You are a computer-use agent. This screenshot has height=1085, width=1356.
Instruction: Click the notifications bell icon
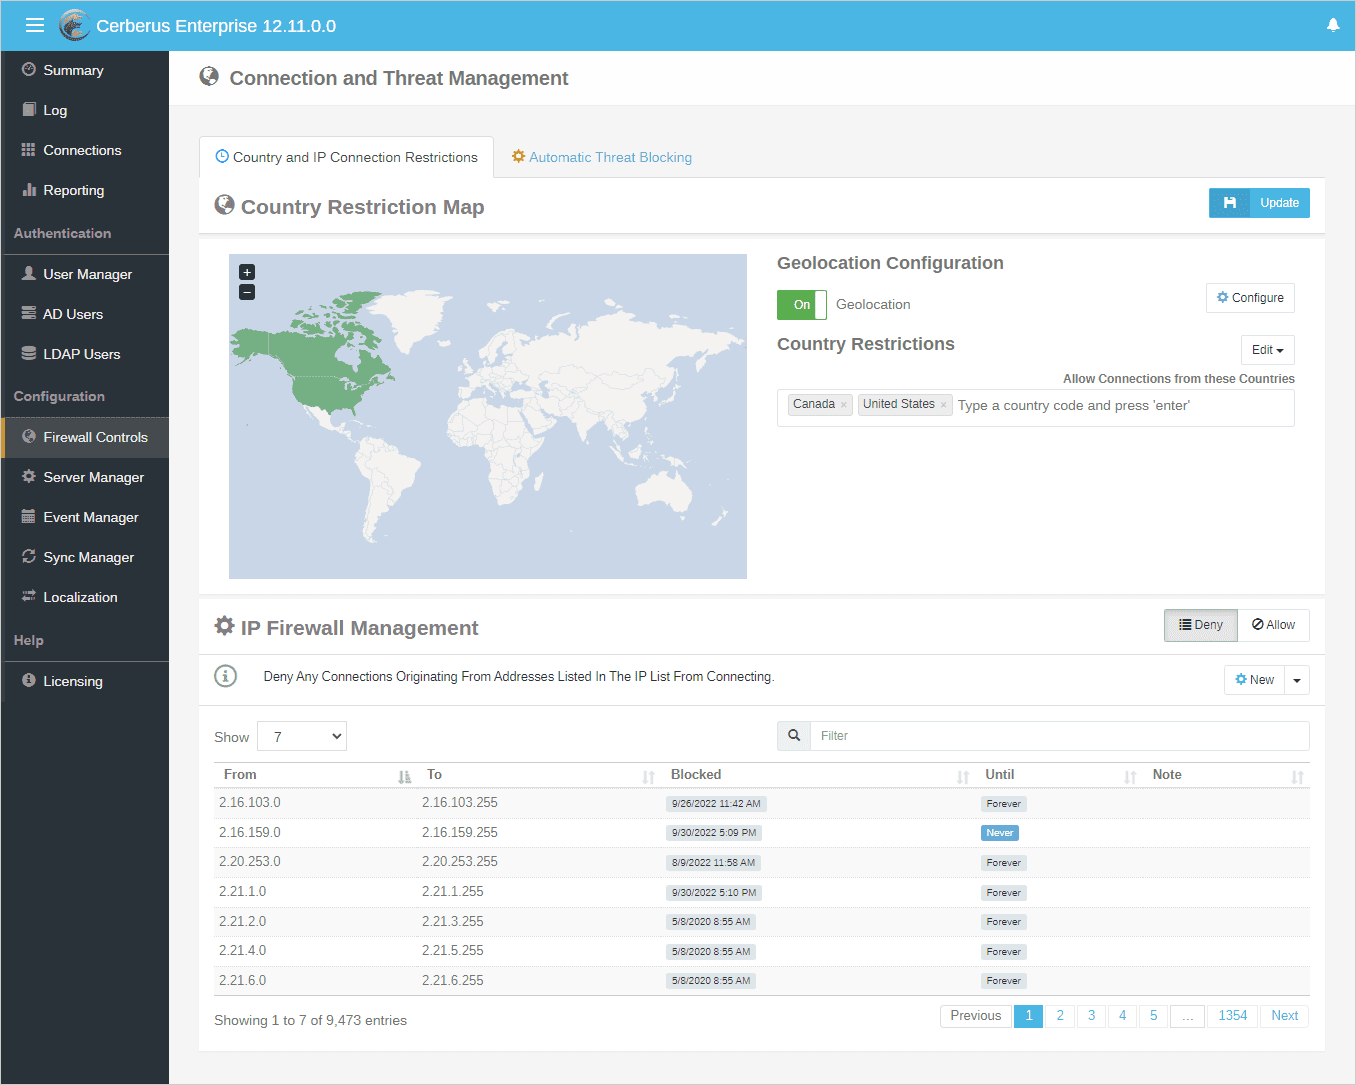[x=1333, y=25]
